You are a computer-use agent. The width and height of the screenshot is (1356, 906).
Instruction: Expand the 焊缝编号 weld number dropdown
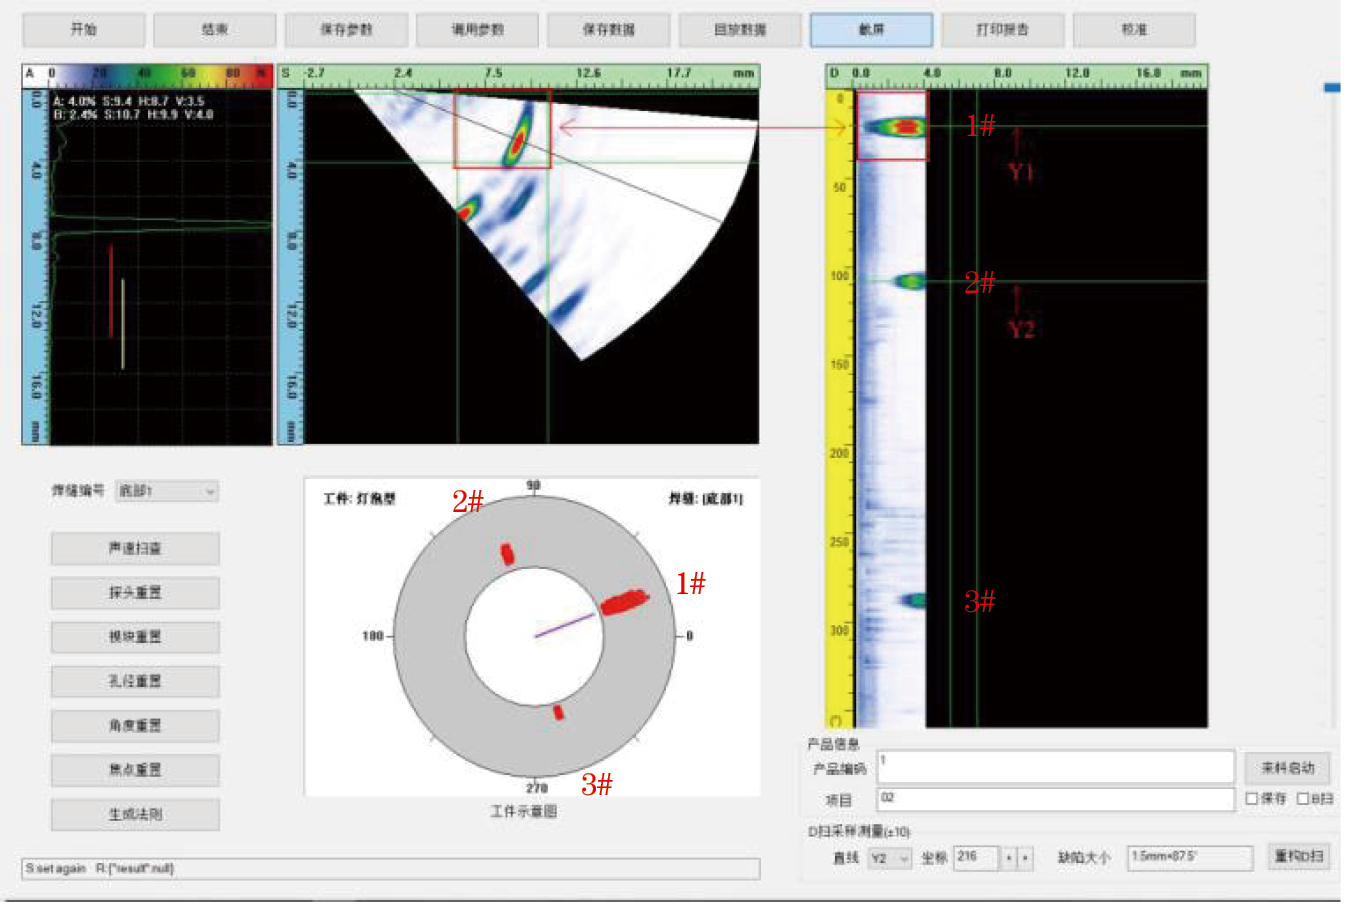coord(167,491)
